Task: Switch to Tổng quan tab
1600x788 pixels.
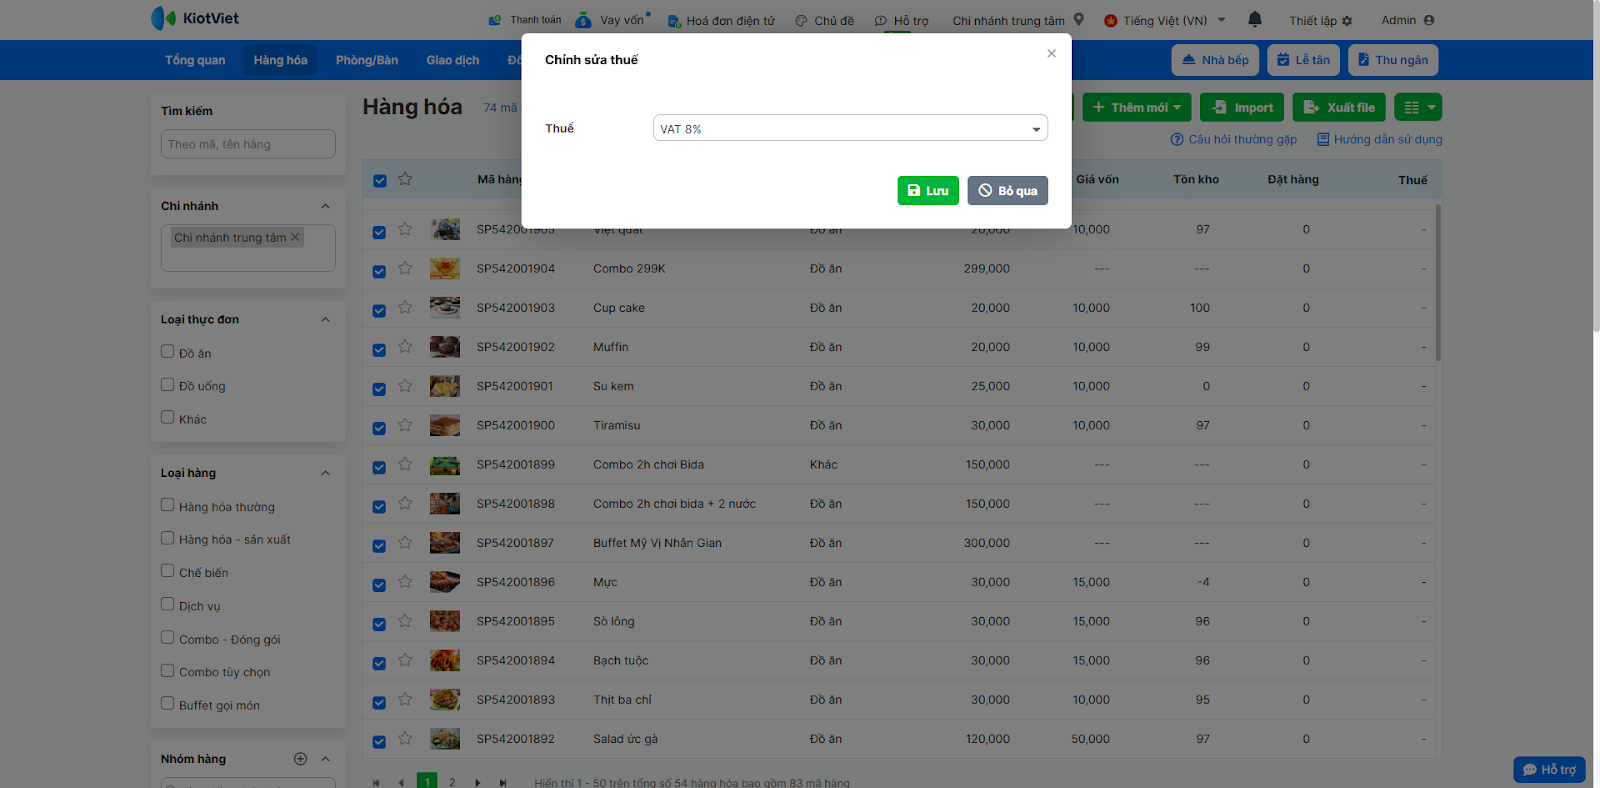Action: pyautogui.click(x=195, y=60)
